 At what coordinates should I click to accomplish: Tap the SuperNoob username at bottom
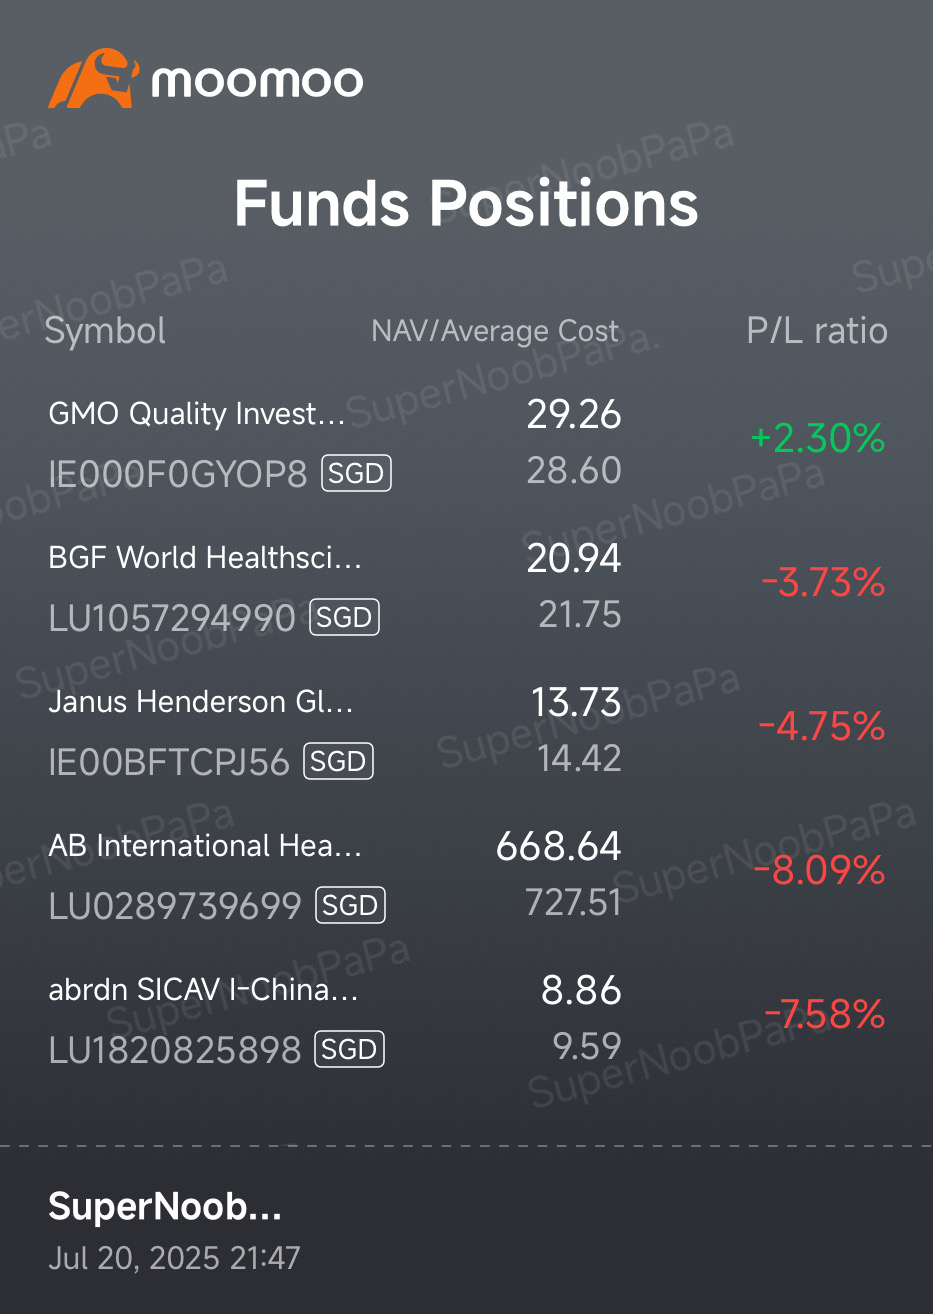pyautogui.click(x=165, y=1207)
